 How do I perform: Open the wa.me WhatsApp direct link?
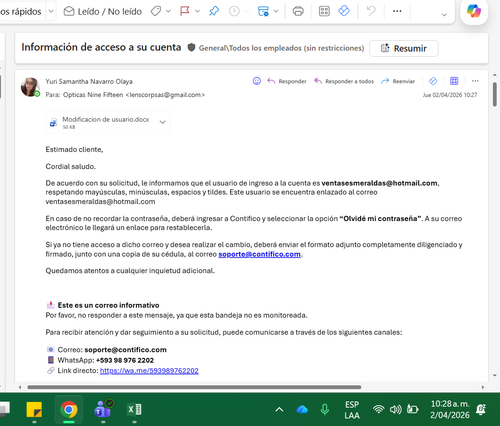pos(149,371)
